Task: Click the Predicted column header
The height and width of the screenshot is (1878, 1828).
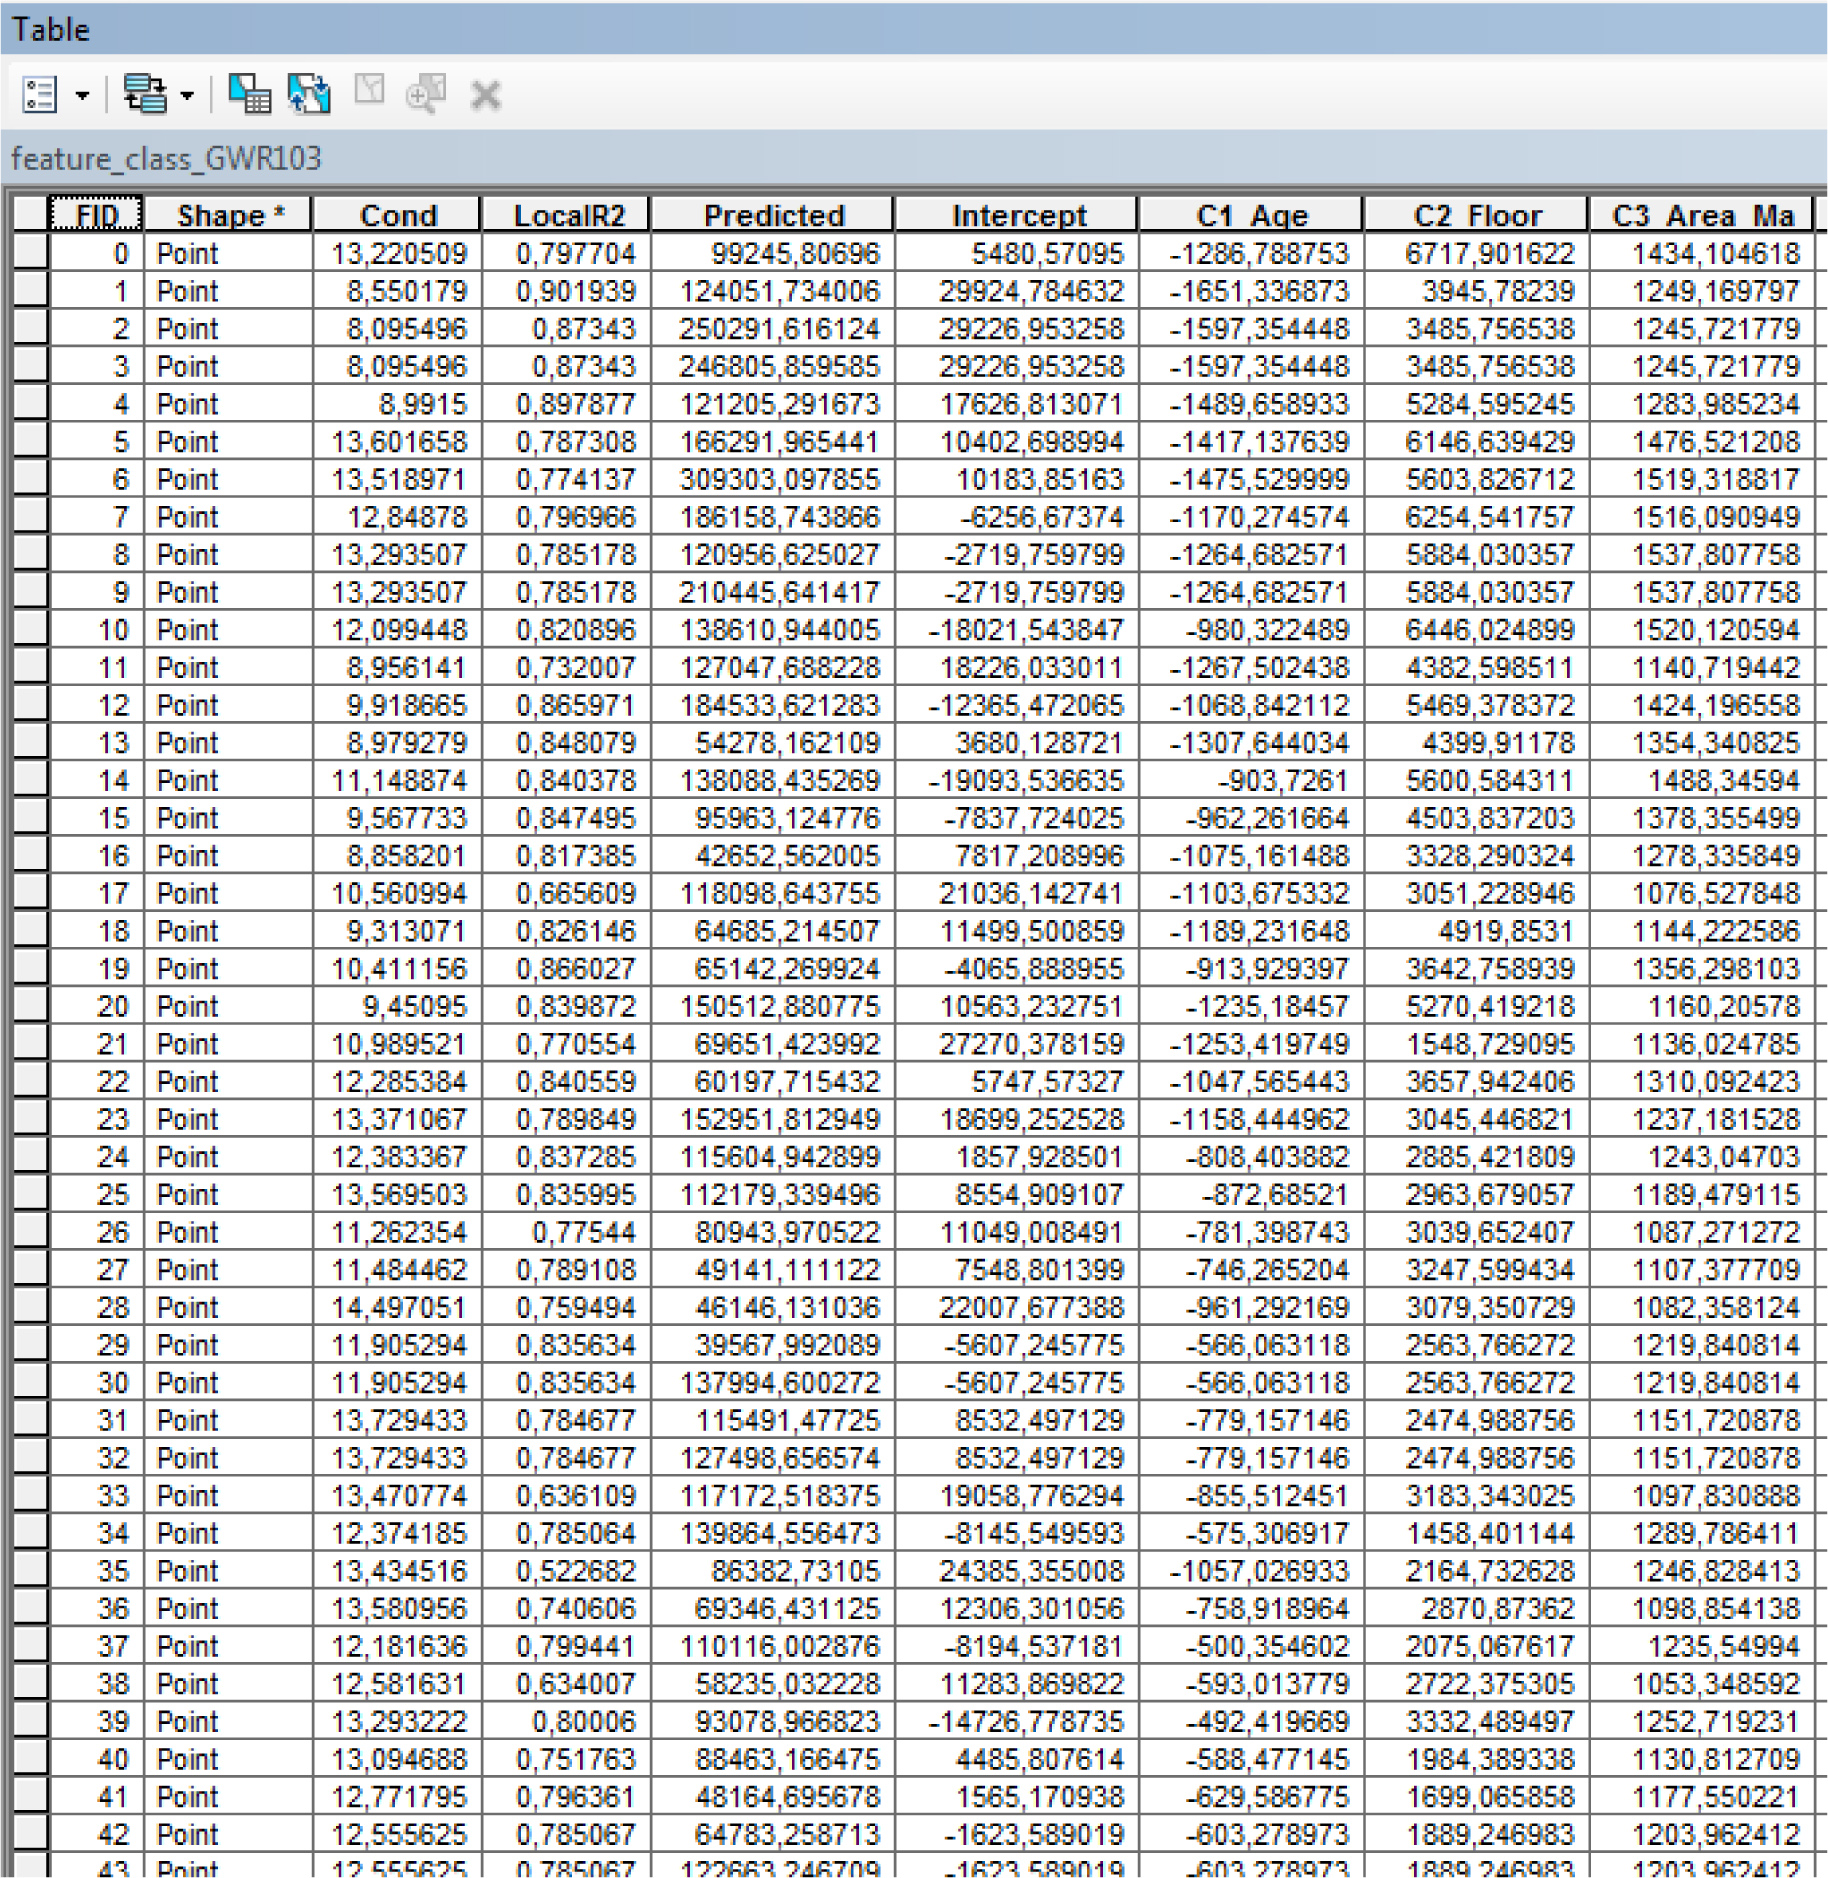Action: pyautogui.click(x=773, y=215)
